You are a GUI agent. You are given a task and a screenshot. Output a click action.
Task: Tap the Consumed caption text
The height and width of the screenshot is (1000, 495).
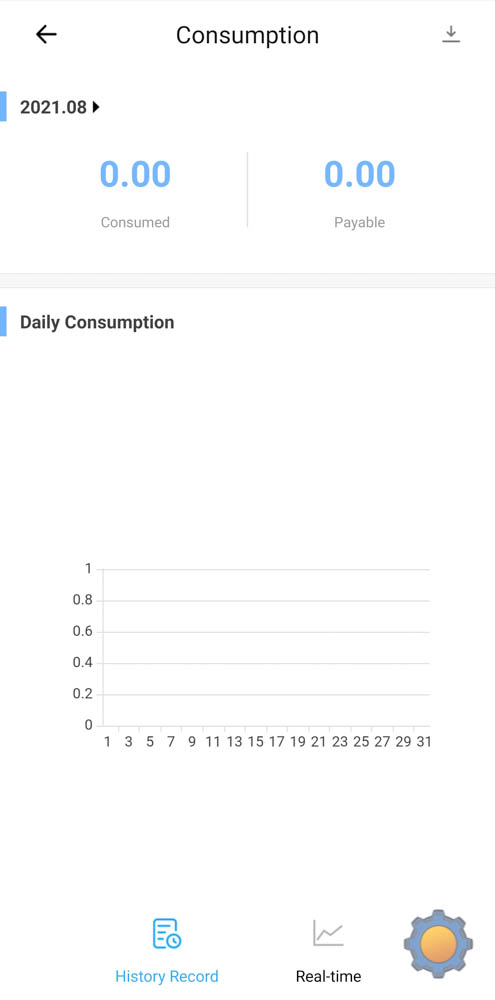coord(135,223)
